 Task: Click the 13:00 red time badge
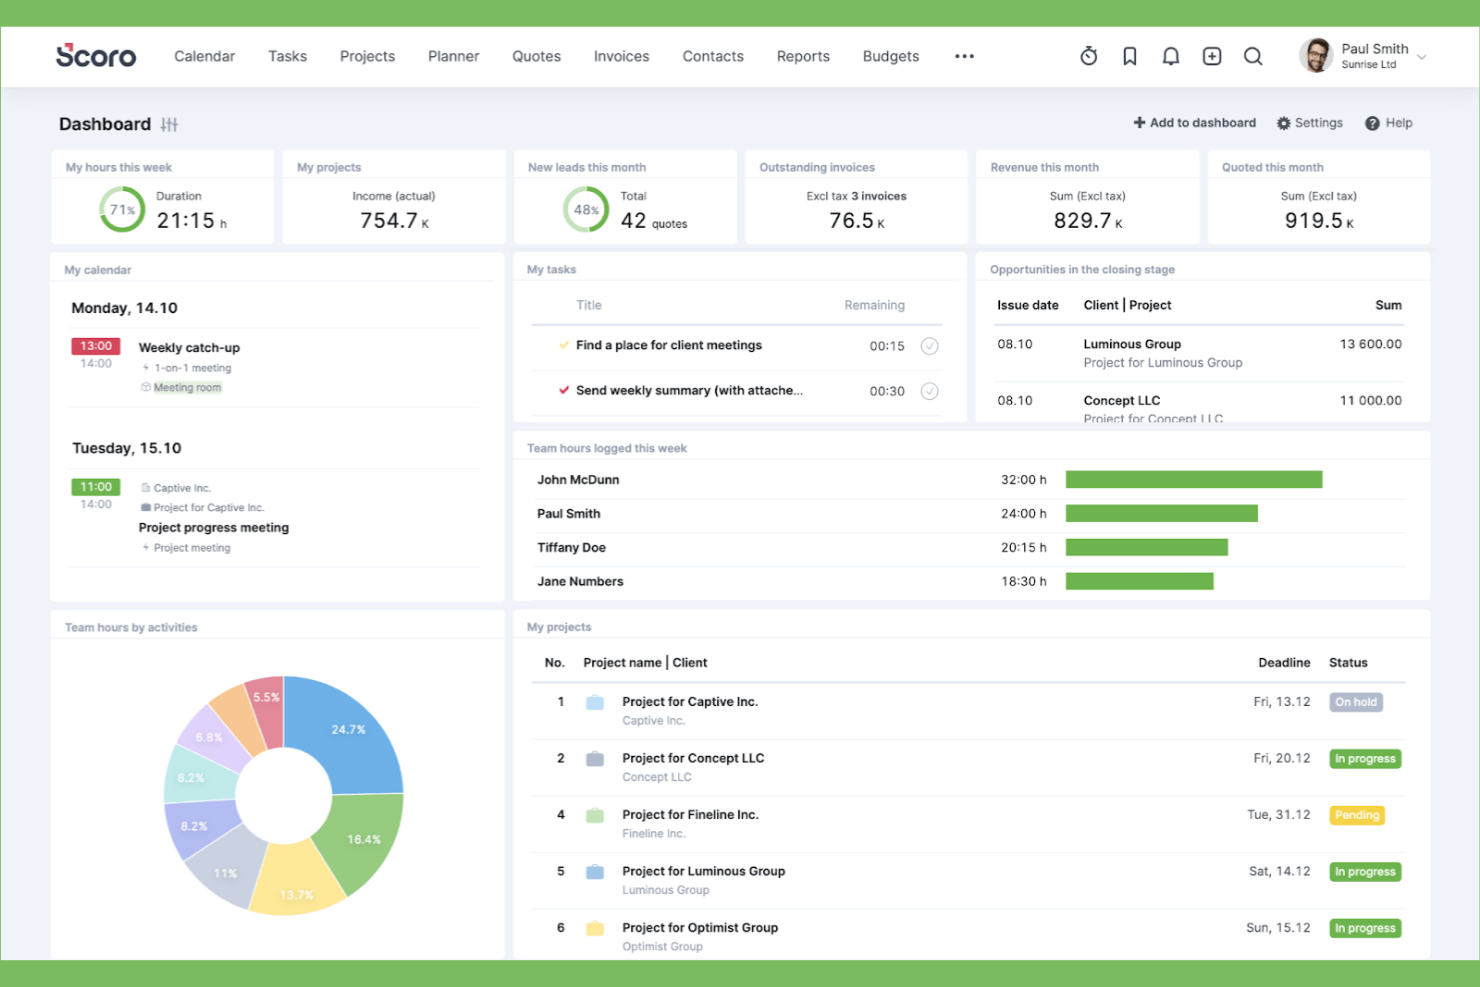pos(96,346)
